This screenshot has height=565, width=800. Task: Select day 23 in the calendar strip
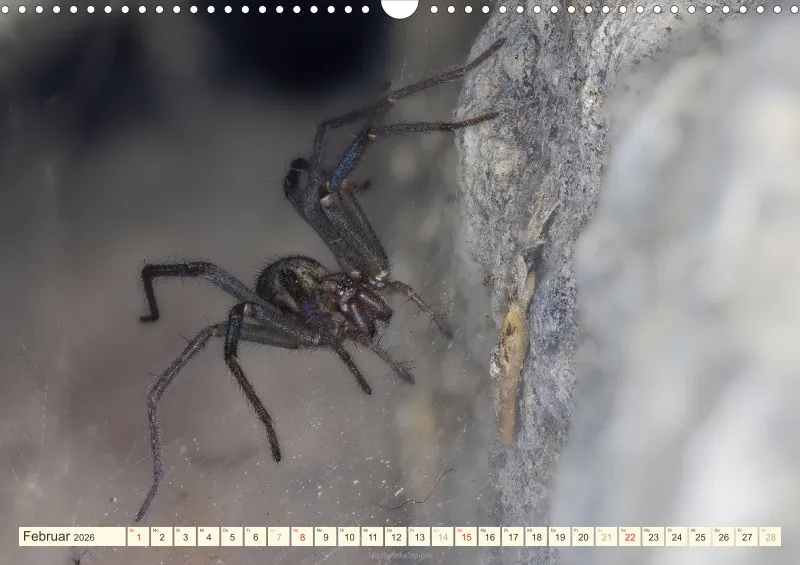coord(654,536)
